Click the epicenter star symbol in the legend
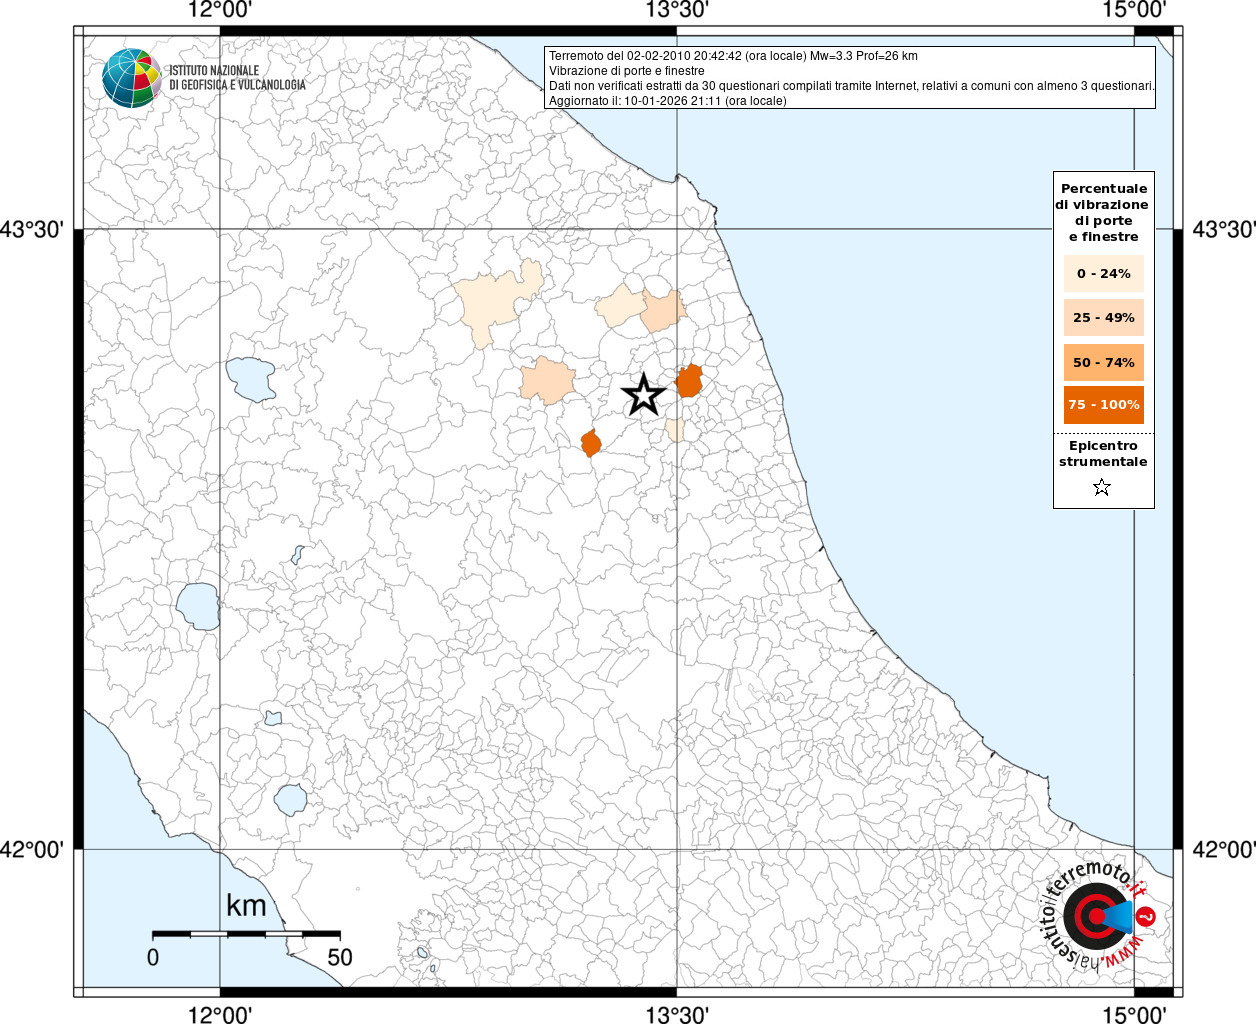Screen dimensions: 1256x1024 (x=1102, y=487)
